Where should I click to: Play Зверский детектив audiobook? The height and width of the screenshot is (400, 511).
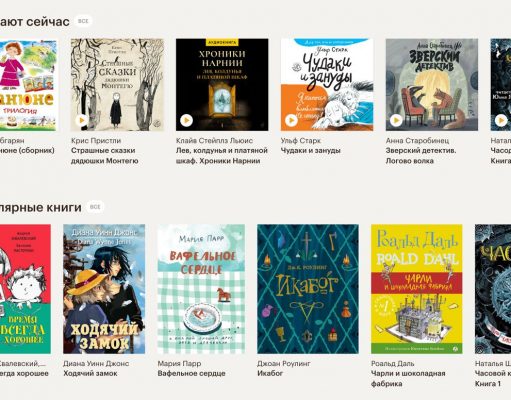(396, 120)
